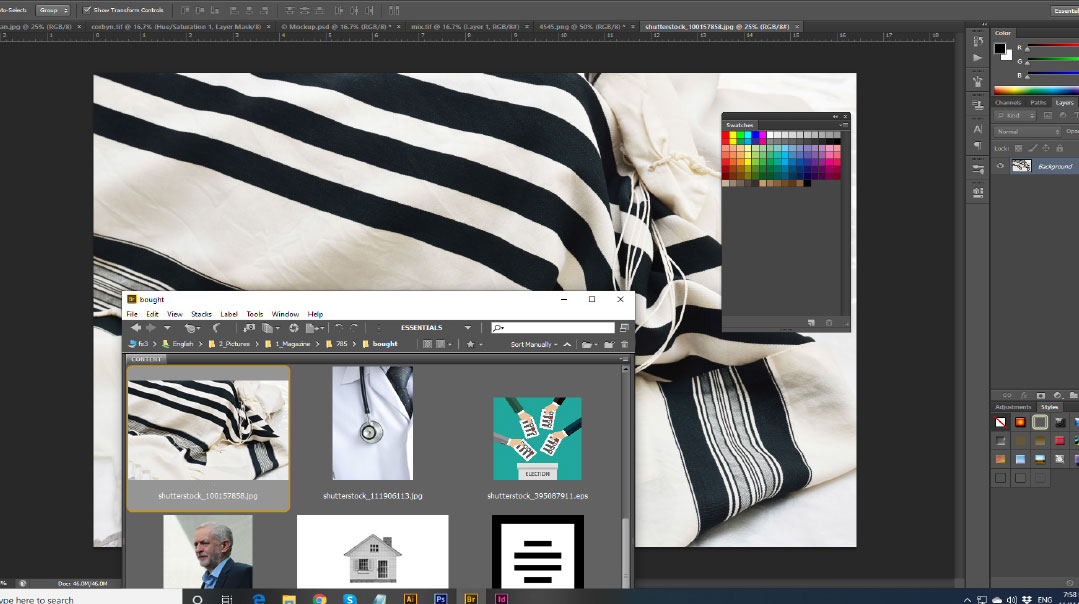Select the ESSENTIALS workspace label
The width and height of the screenshot is (1079, 604).
point(422,328)
